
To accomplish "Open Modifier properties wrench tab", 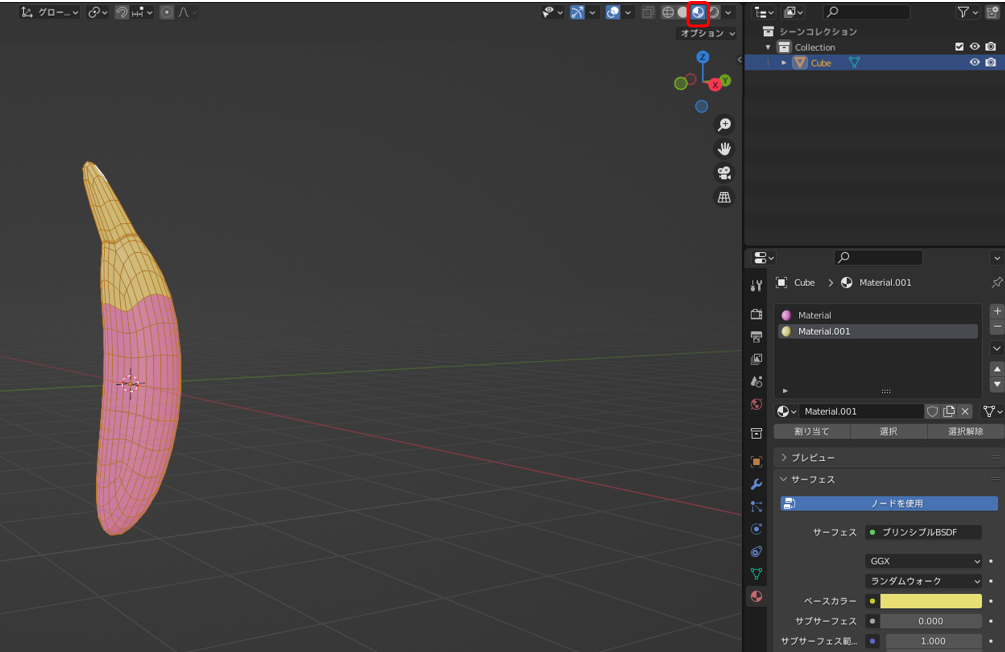I will pos(756,484).
